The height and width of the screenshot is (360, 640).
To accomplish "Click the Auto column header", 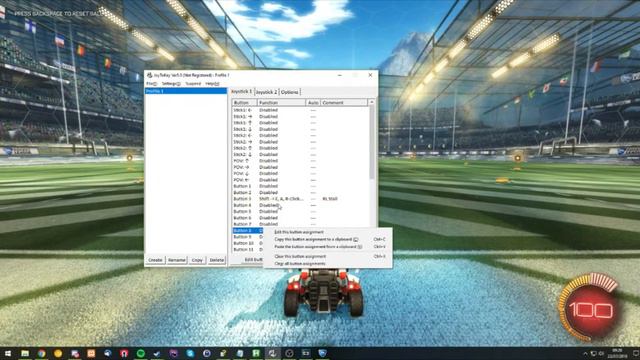I will click(313, 102).
